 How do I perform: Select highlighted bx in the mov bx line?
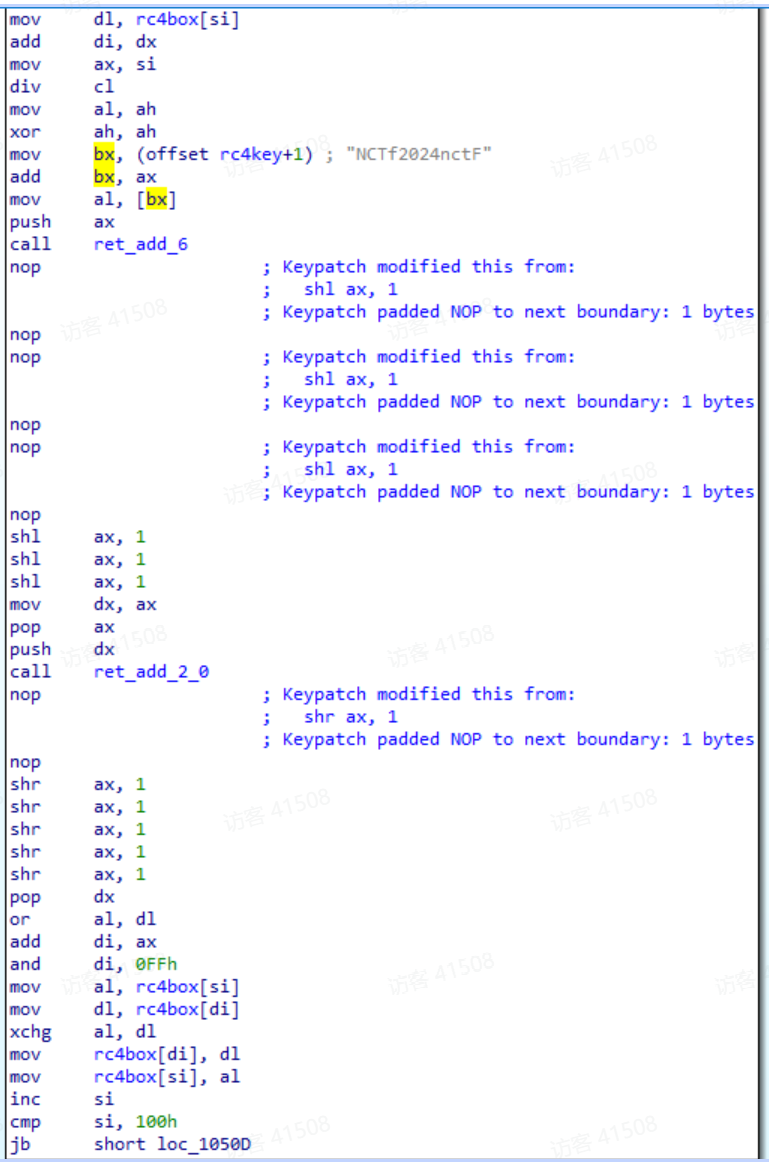click(105, 155)
